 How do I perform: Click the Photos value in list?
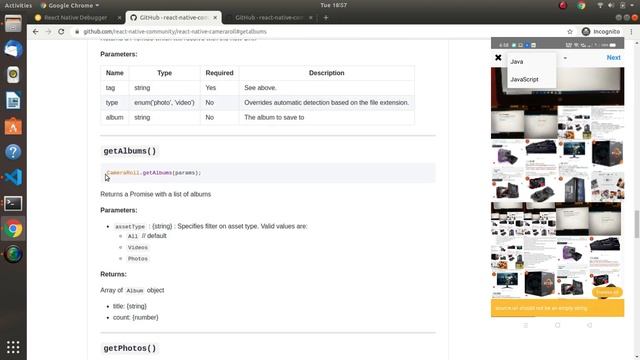tap(138, 259)
